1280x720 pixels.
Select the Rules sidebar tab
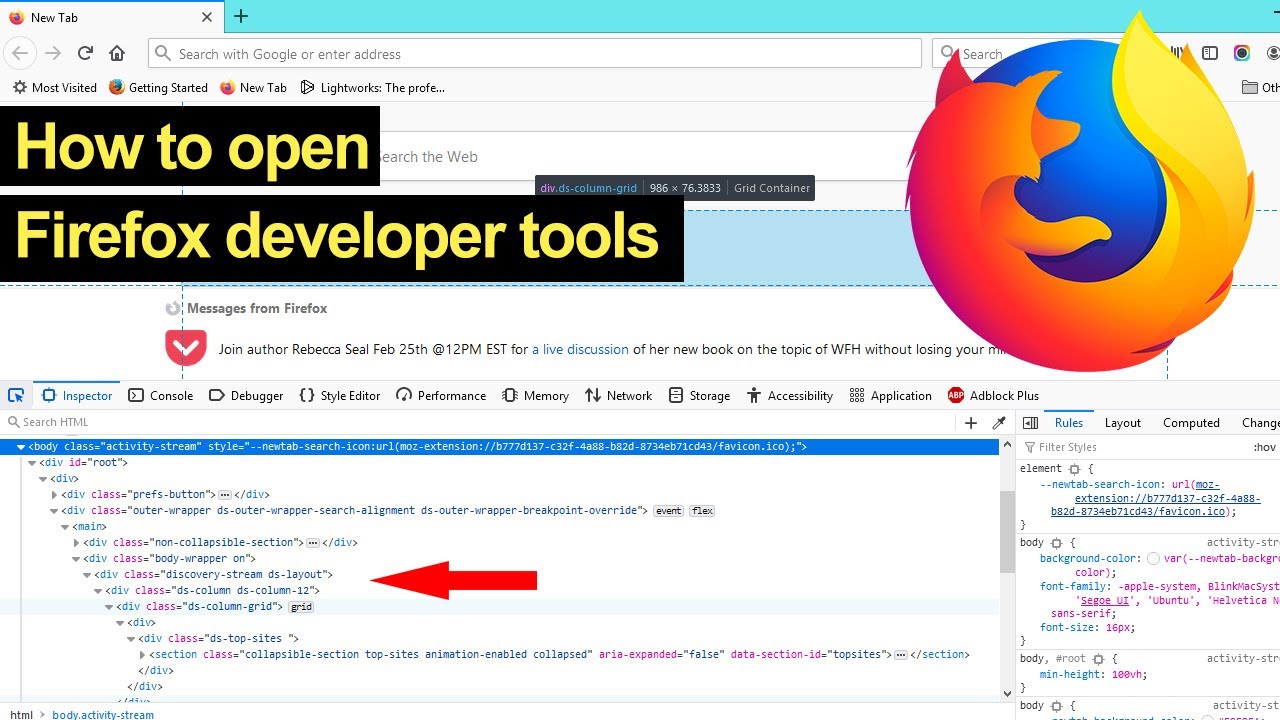pos(1069,422)
